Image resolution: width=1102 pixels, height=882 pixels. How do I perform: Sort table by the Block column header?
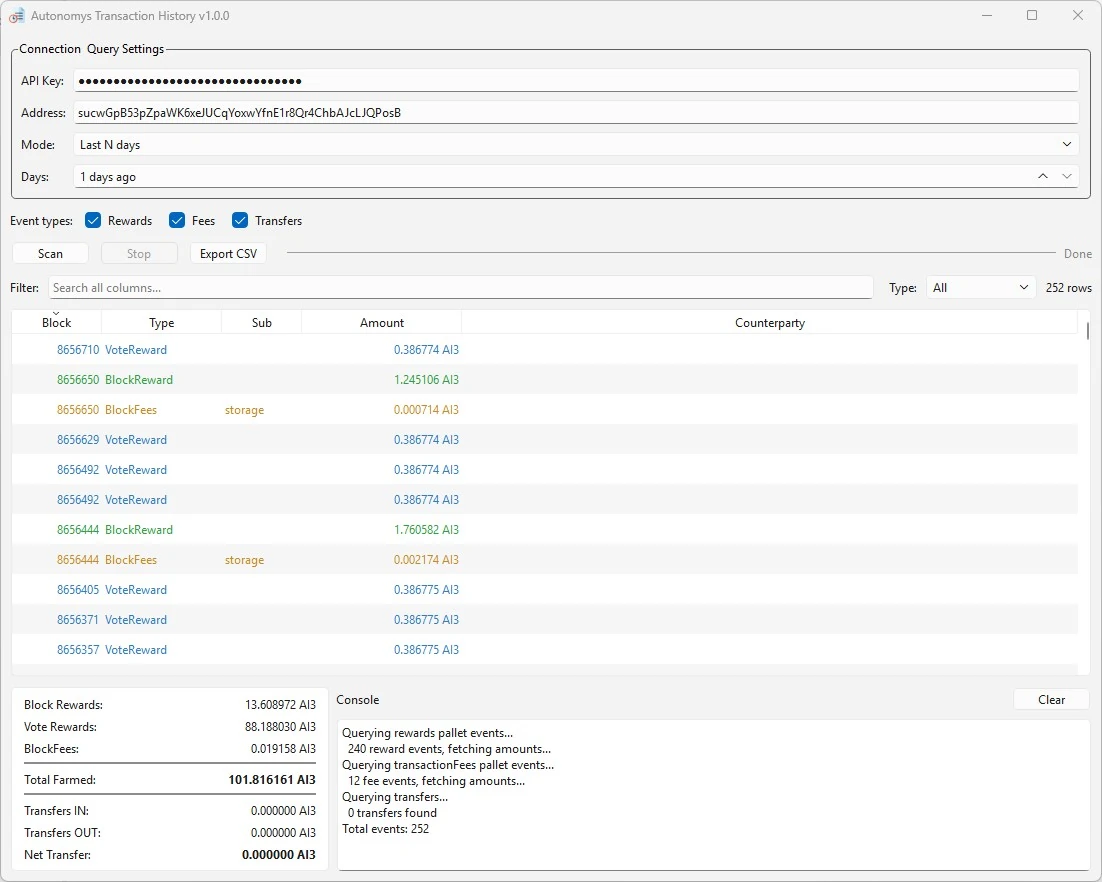point(56,323)
